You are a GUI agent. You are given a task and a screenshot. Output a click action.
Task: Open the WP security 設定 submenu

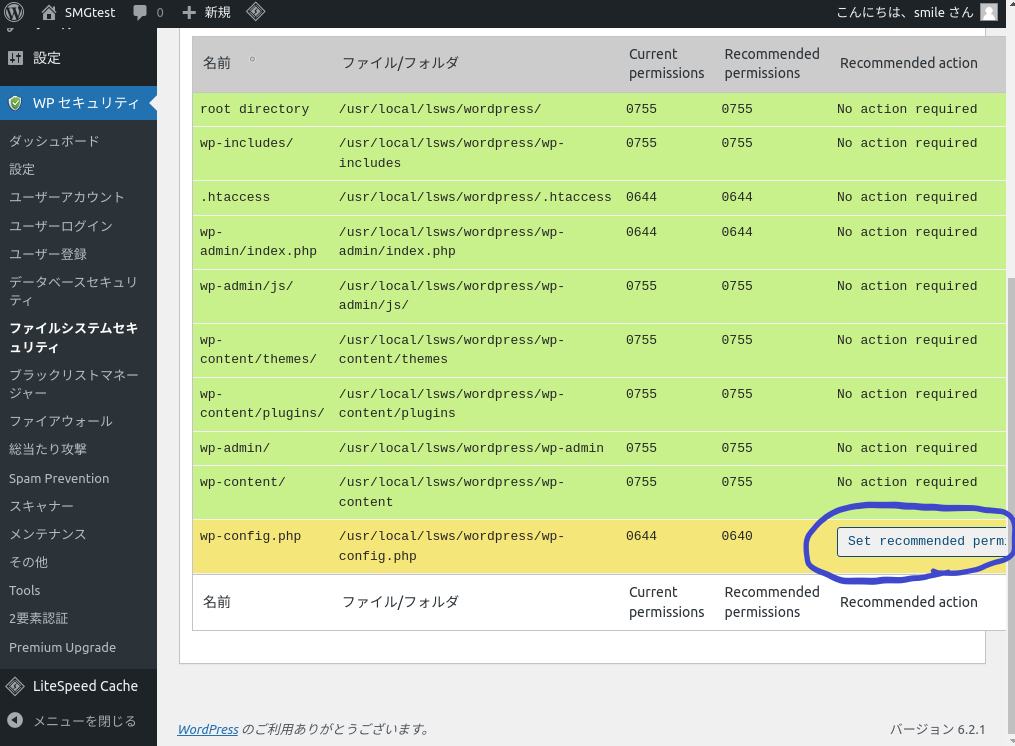[x=22, y=169]
